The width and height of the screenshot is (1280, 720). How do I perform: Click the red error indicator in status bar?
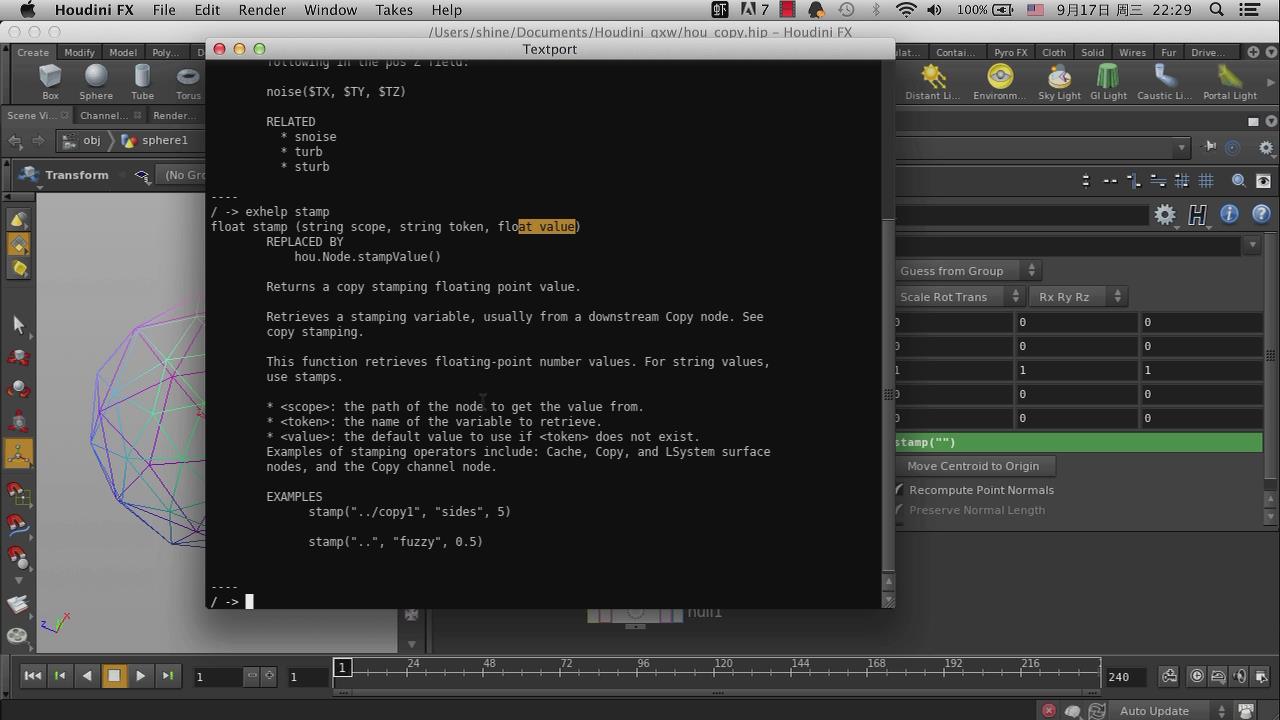[1048, 711]
